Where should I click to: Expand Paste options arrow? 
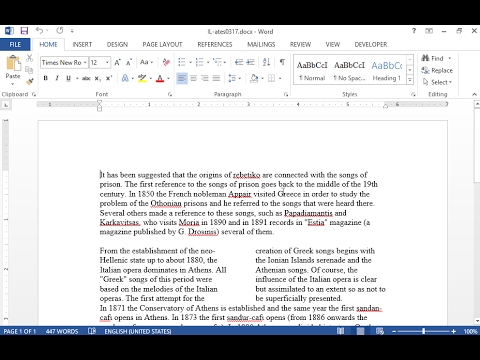pos(13,83)
